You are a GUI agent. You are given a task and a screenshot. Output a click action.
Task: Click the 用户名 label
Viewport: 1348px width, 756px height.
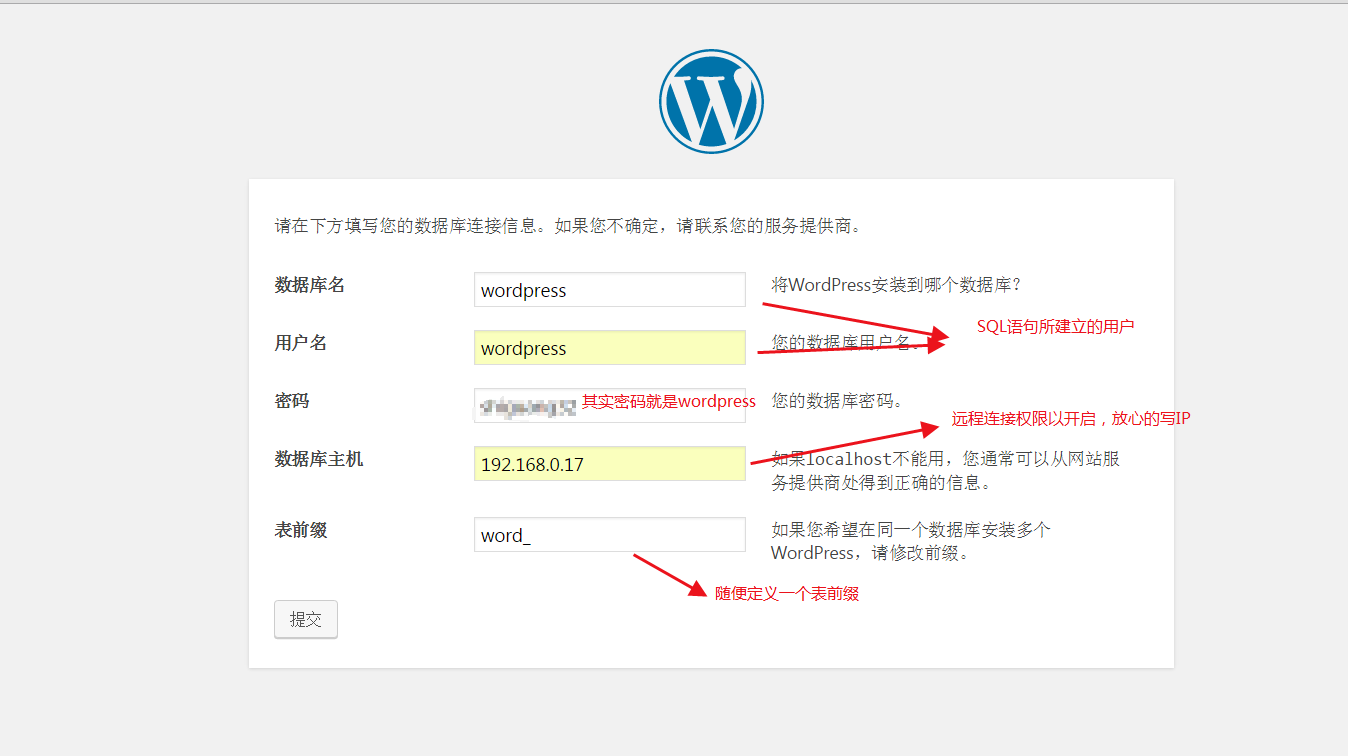click(x=301, y=343)
